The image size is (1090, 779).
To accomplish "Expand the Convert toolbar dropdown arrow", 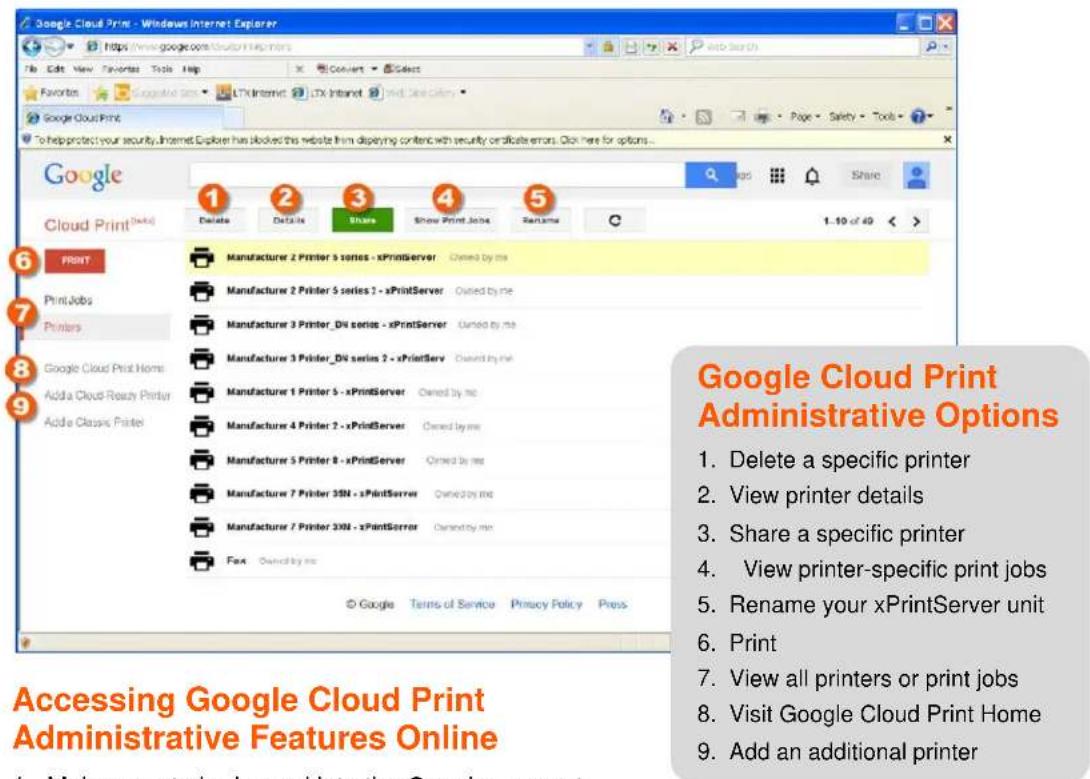I will coord(373,69).
